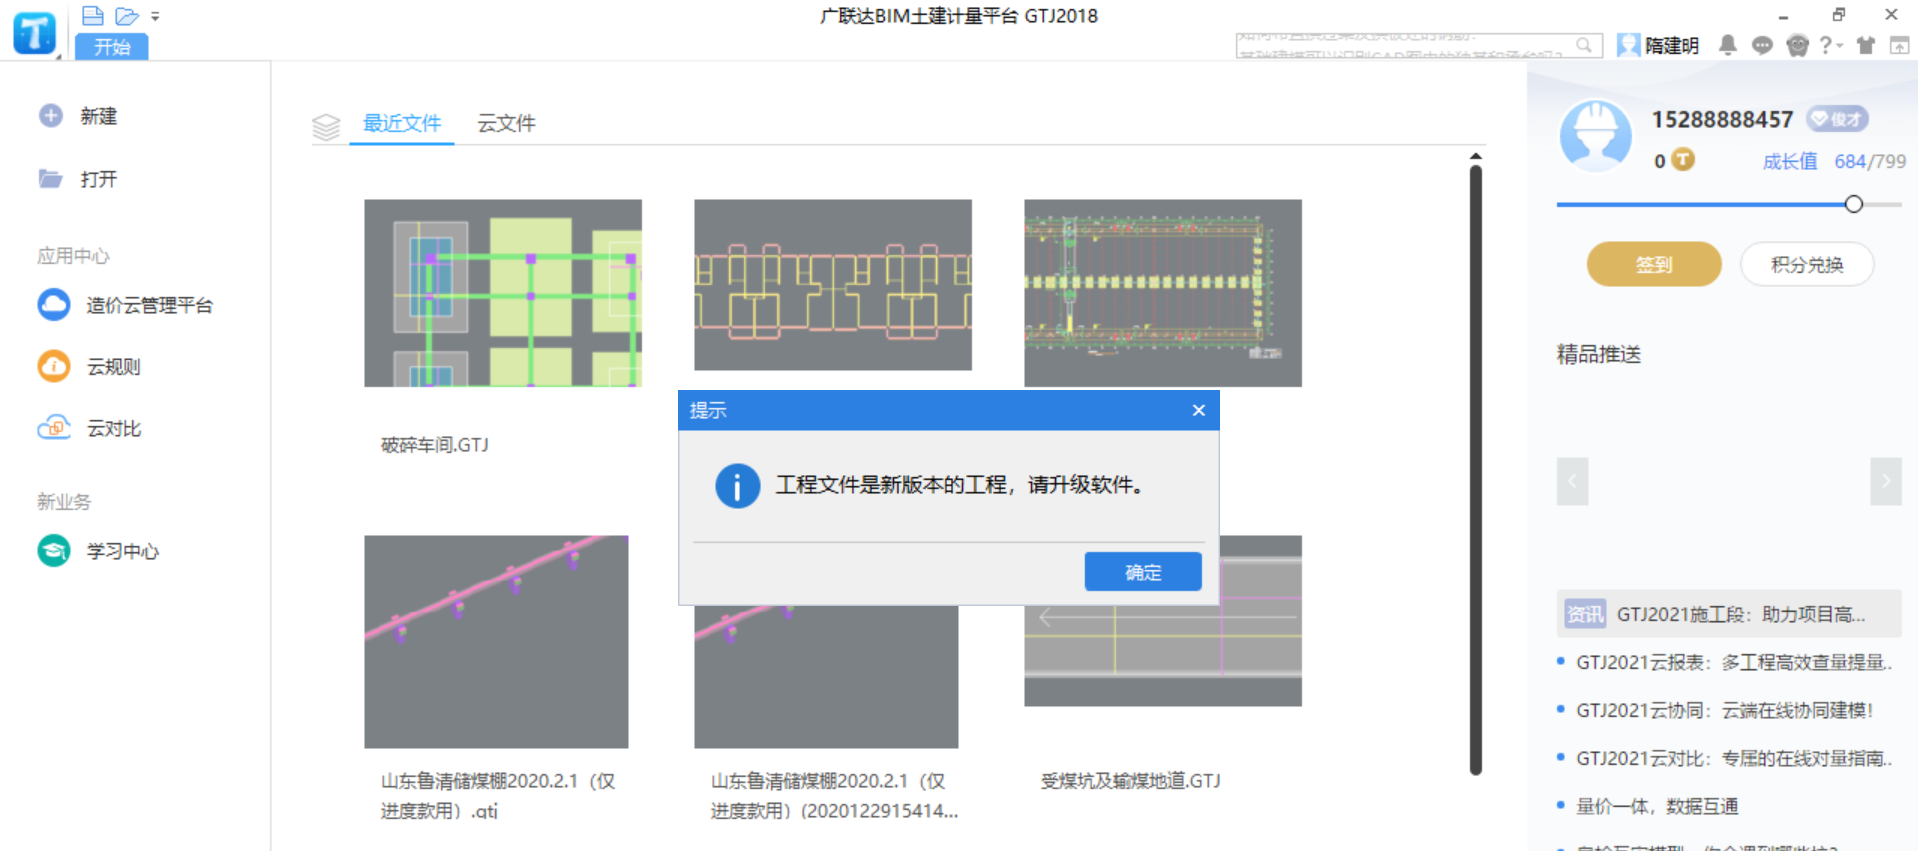Click the recent files vertical scrollbar
Image resolution: width=1918 pixels, height=851 pixels.
(x=1476, y=470)
